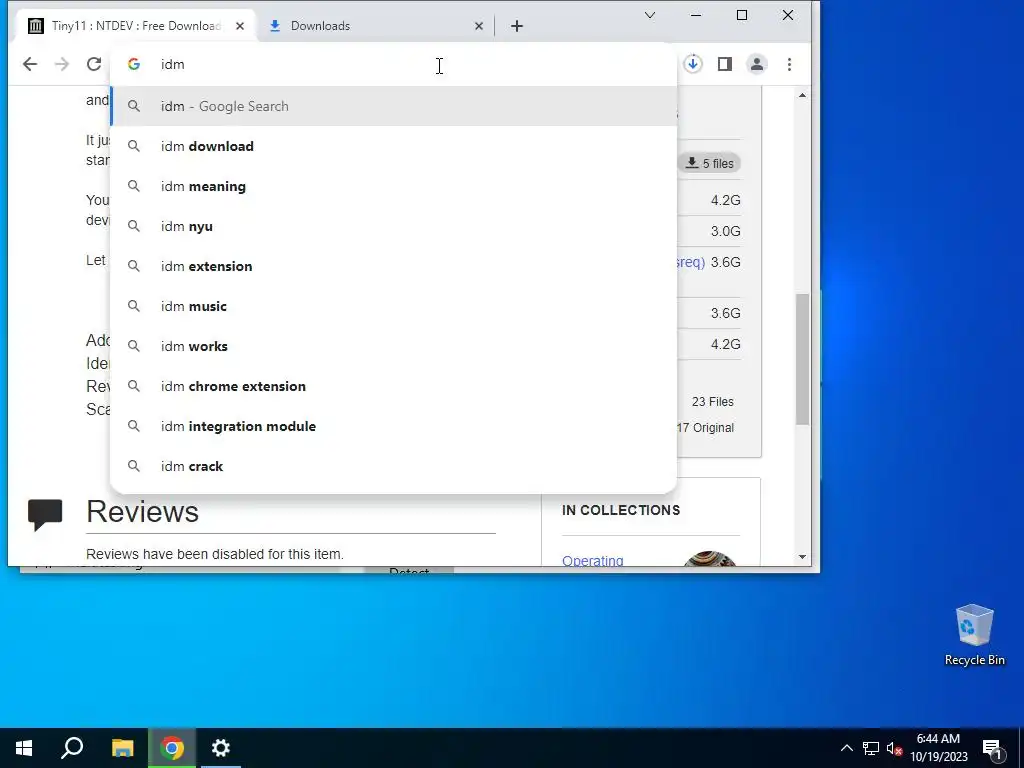Open the Windows Start menu
Screen dimensions: 1024x768
click(24, 748)
